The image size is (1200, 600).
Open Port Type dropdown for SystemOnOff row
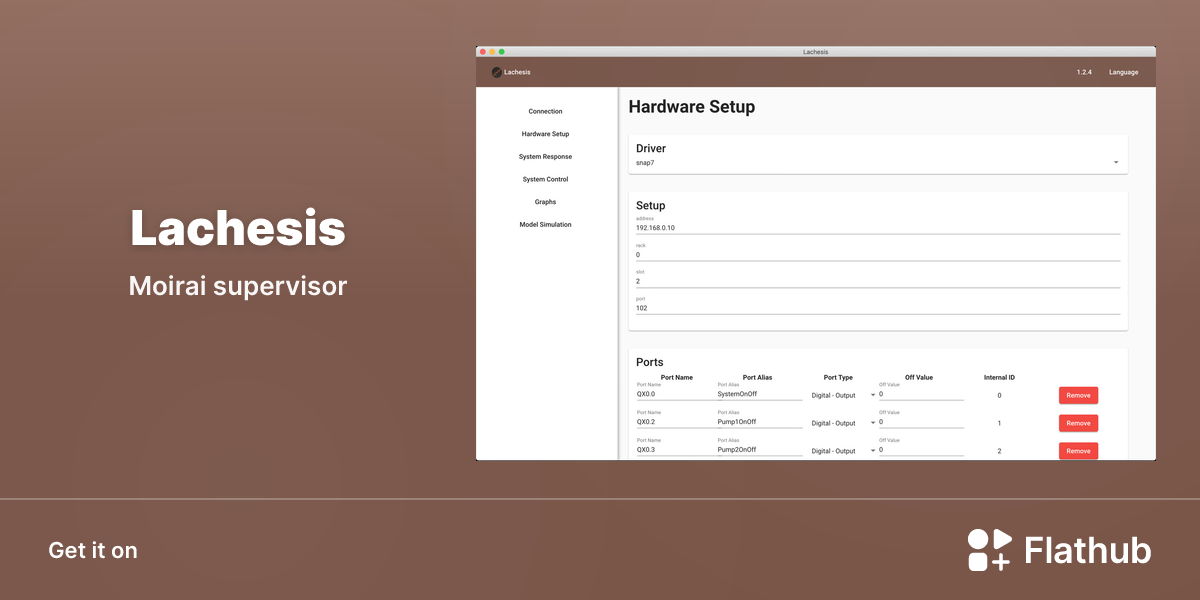843,396
